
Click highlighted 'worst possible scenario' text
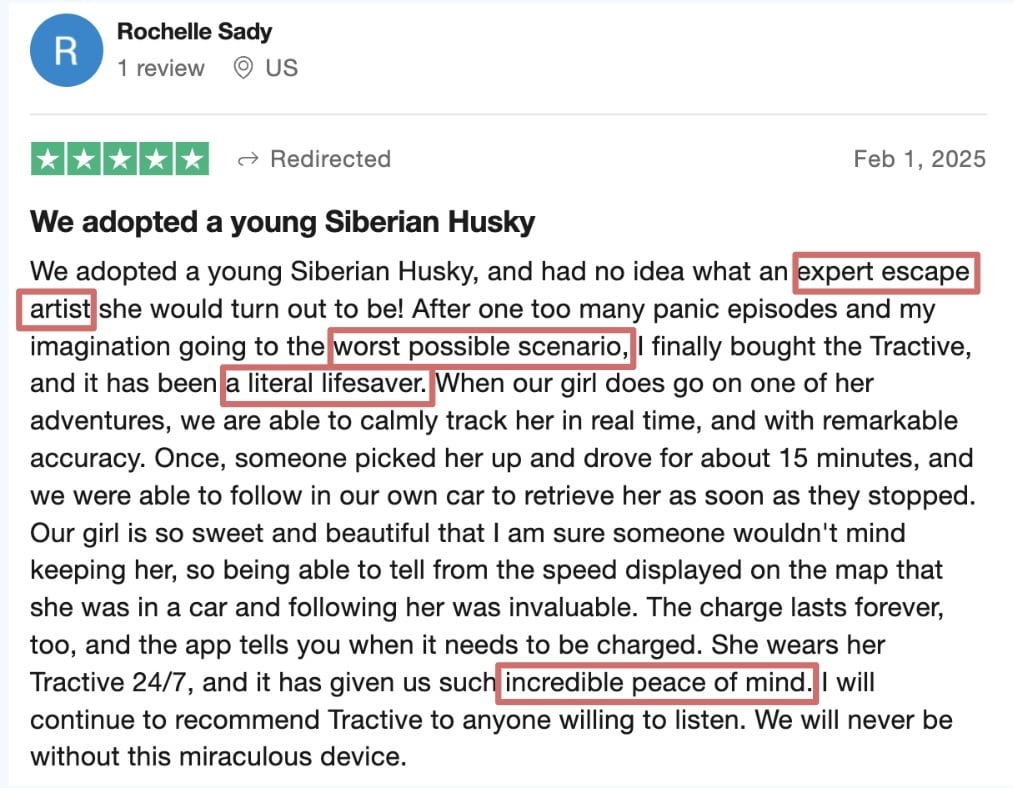click(481, 347)
